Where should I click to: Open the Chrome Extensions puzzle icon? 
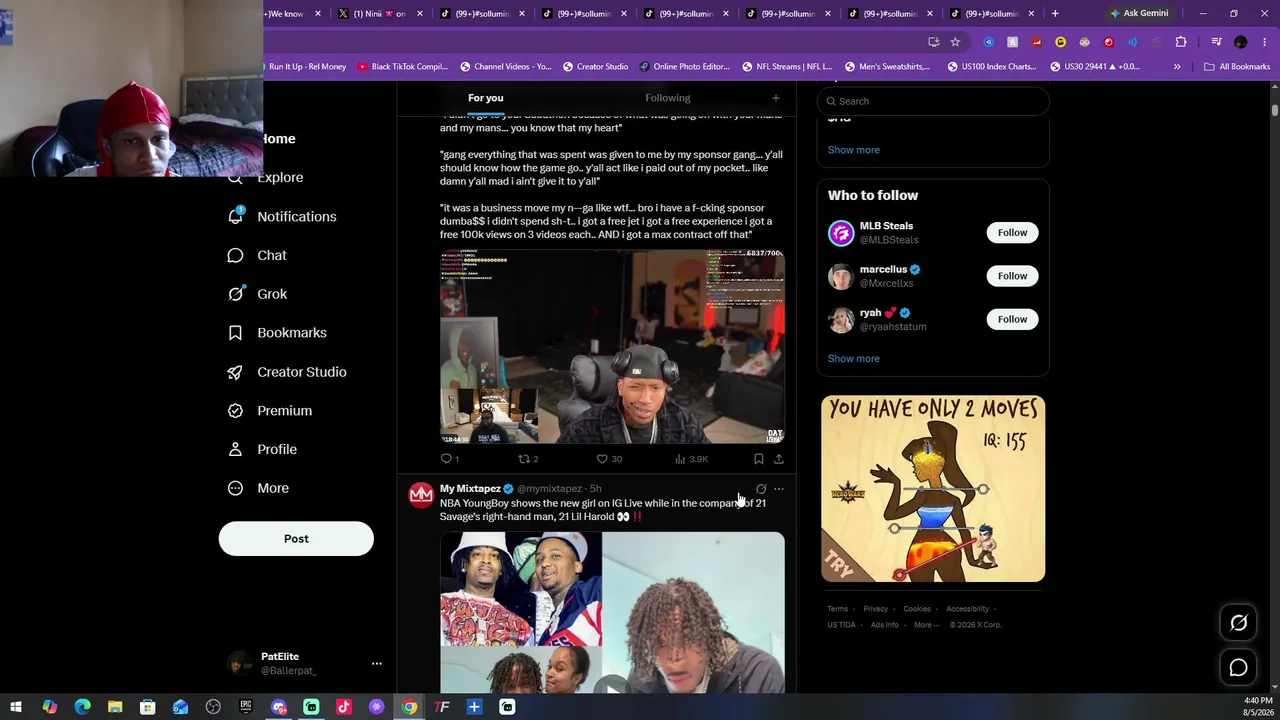coord(1181,42)
